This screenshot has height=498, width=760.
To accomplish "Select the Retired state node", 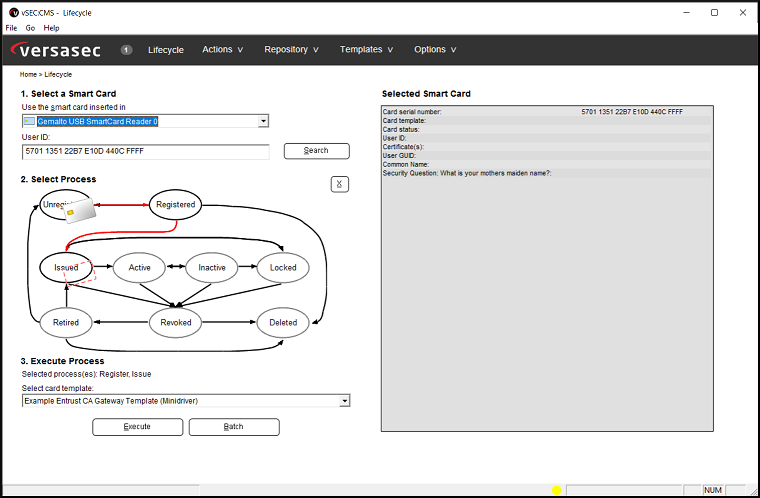I will pos(66,322).
